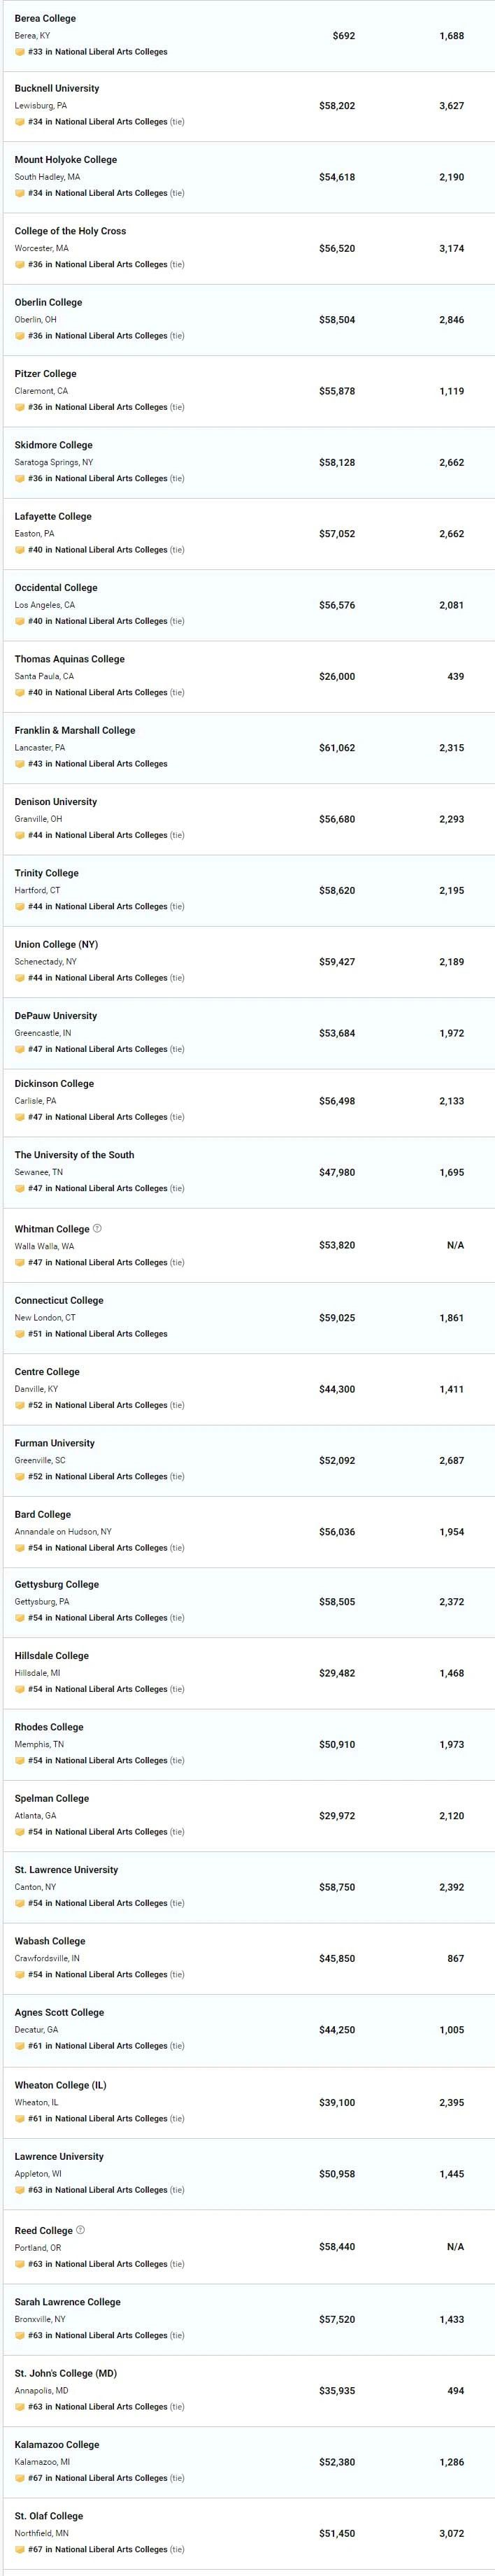Click the ranking badge icon under Connecticut College
Screen dimensions: 495x2576
[x=20, y=1333]
